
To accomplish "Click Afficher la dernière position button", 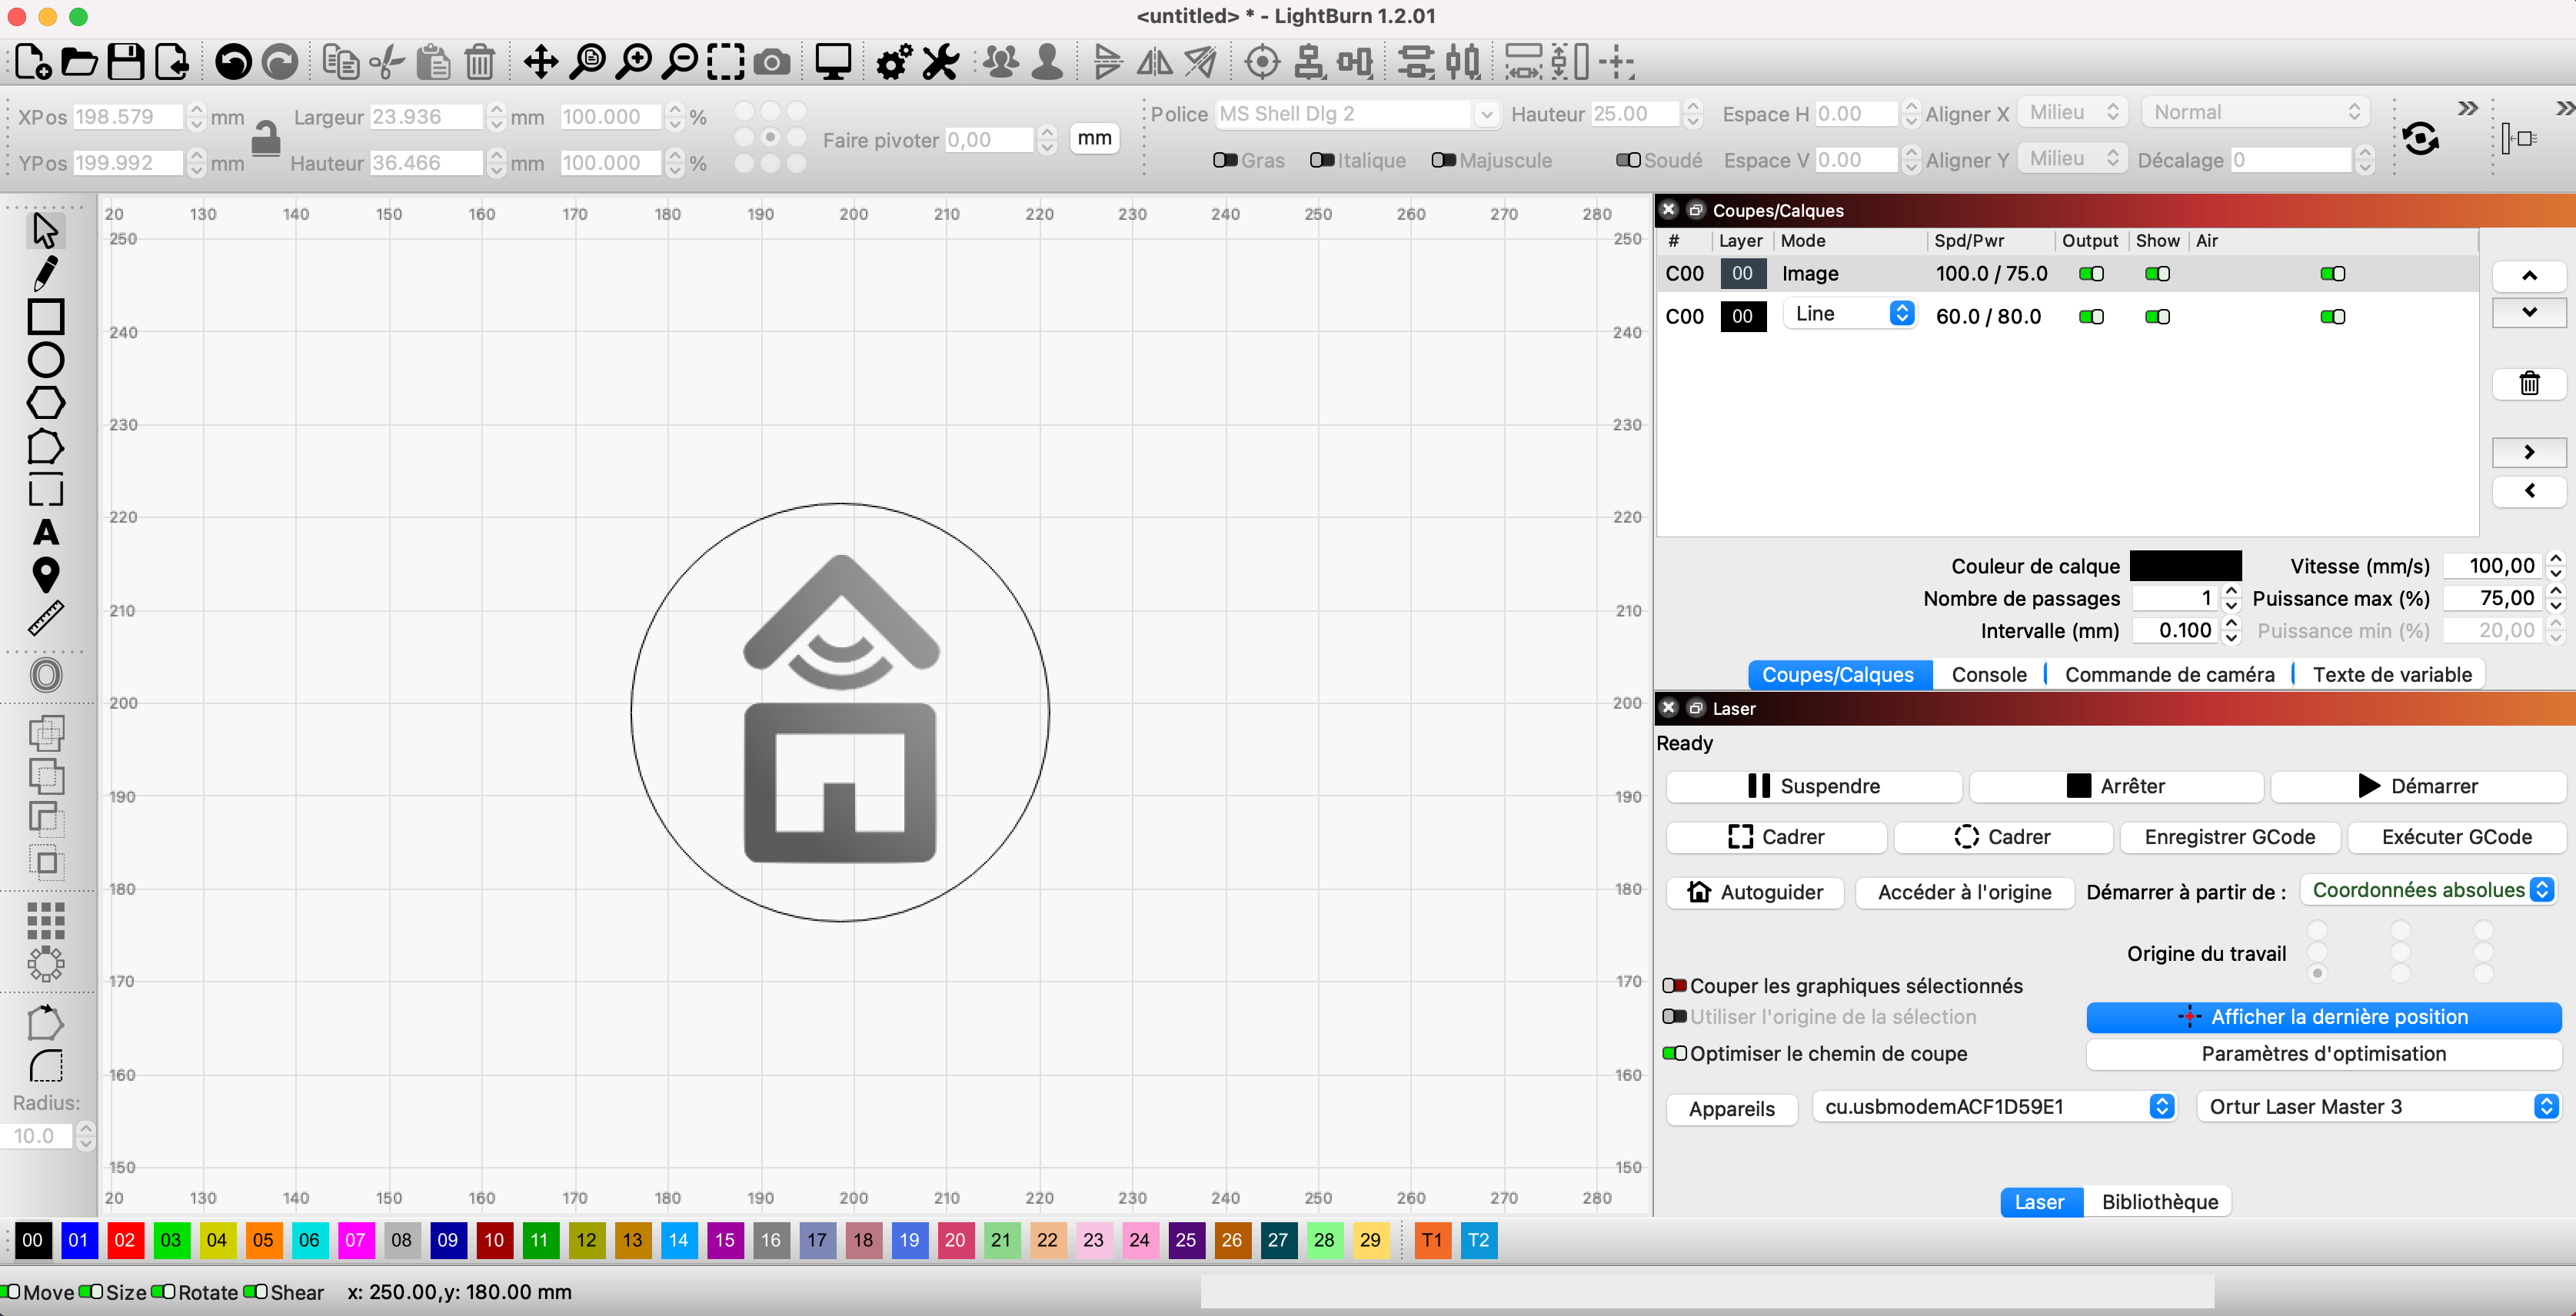I will click(x=2323, y=1016).
